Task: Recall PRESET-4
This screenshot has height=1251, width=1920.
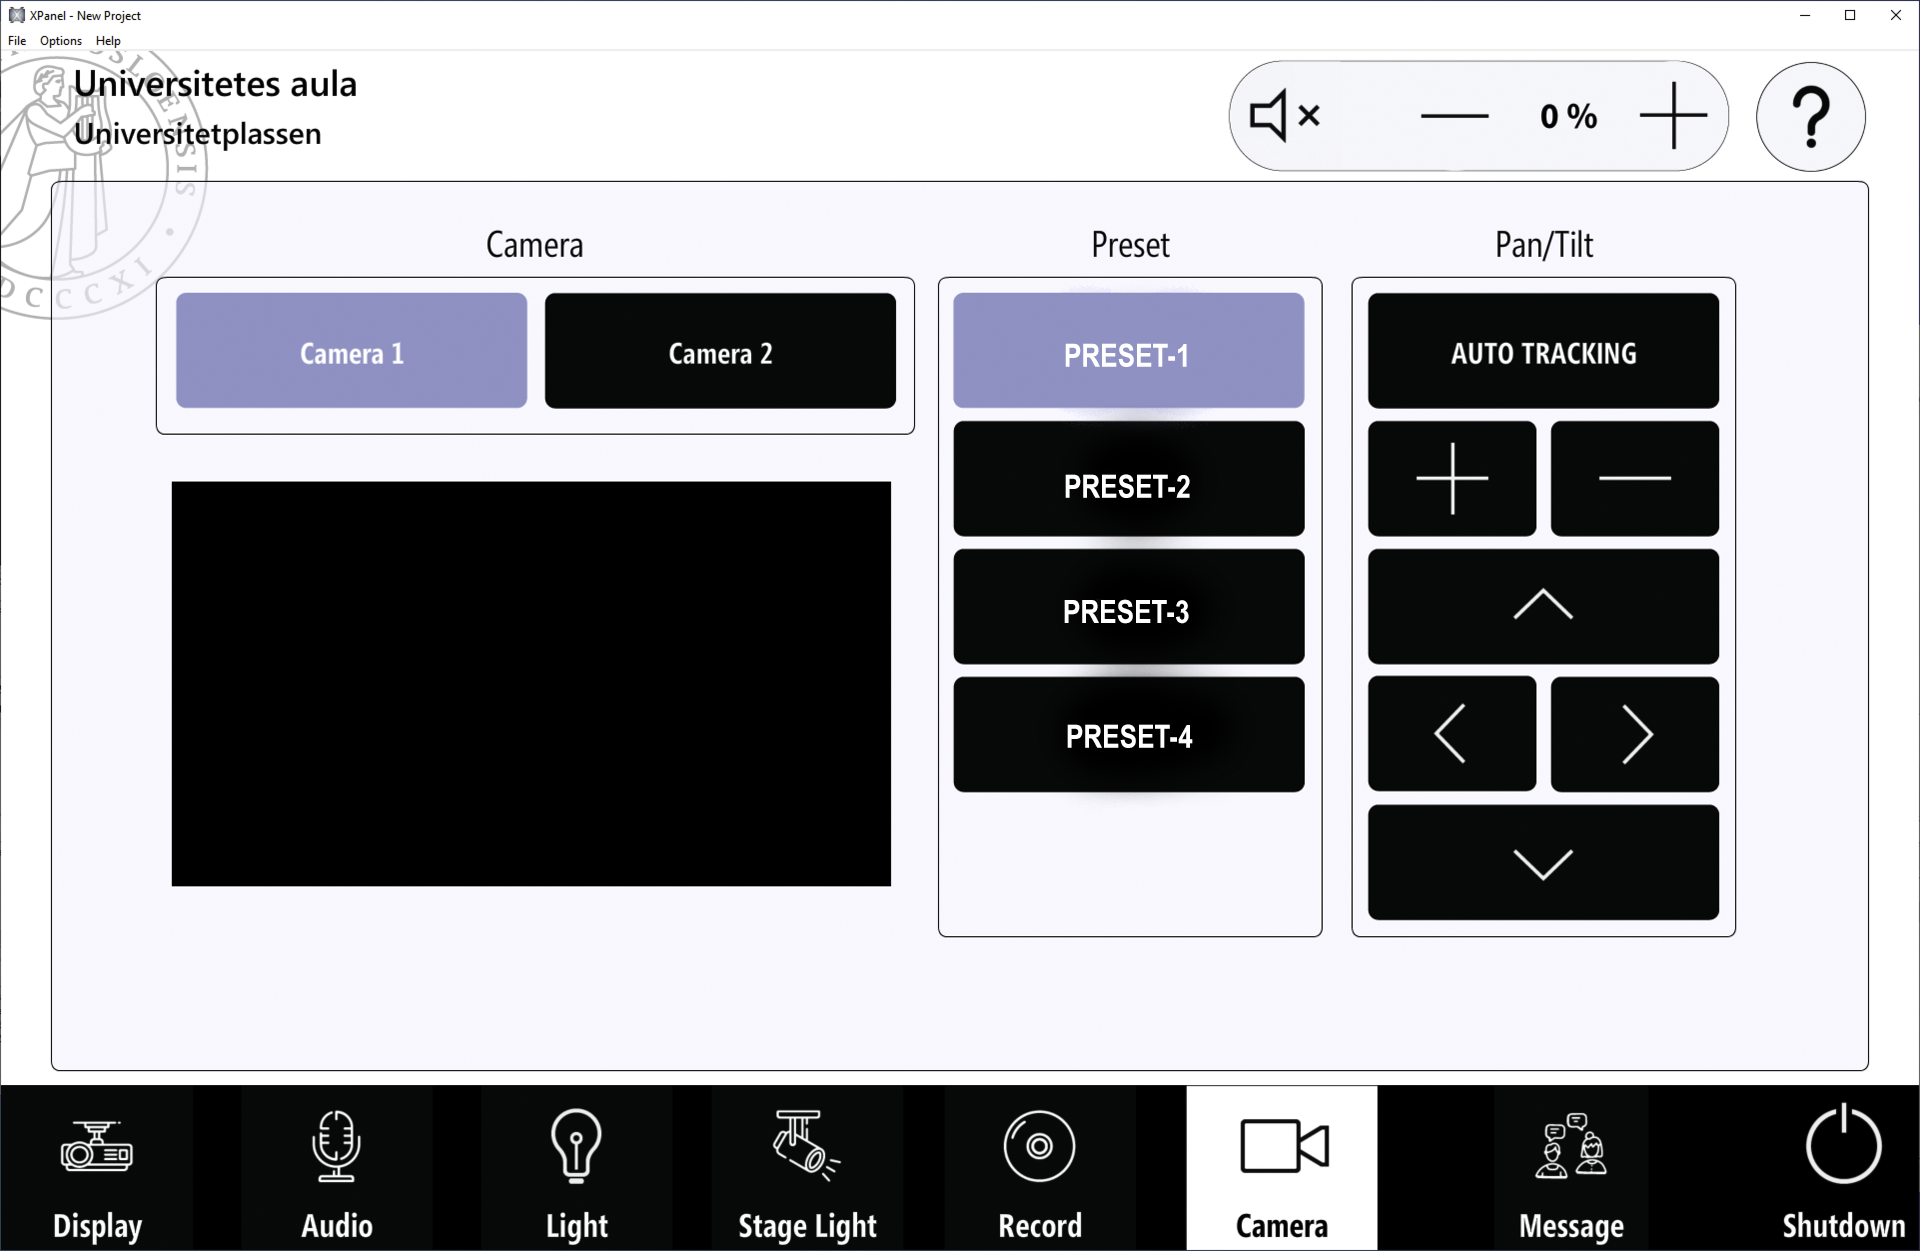Action: pyautogui.click(x=1129, y=734)
